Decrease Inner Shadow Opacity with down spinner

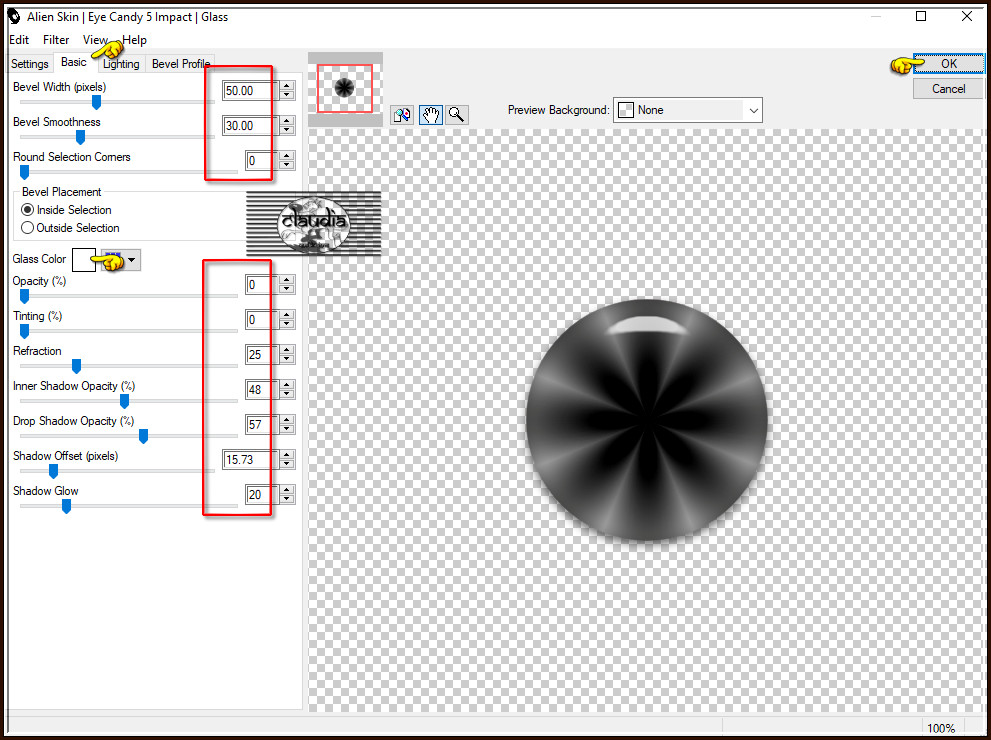point(287,395)
